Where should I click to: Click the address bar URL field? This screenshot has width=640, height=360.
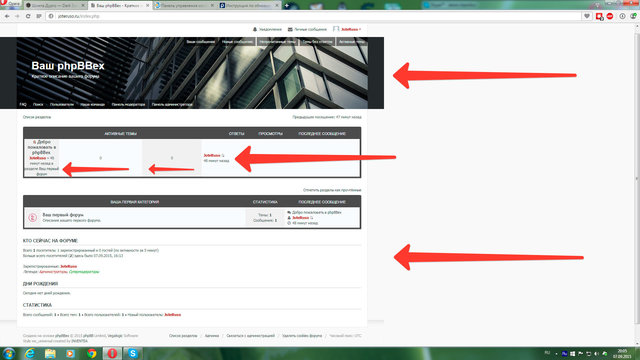point(318,16)
